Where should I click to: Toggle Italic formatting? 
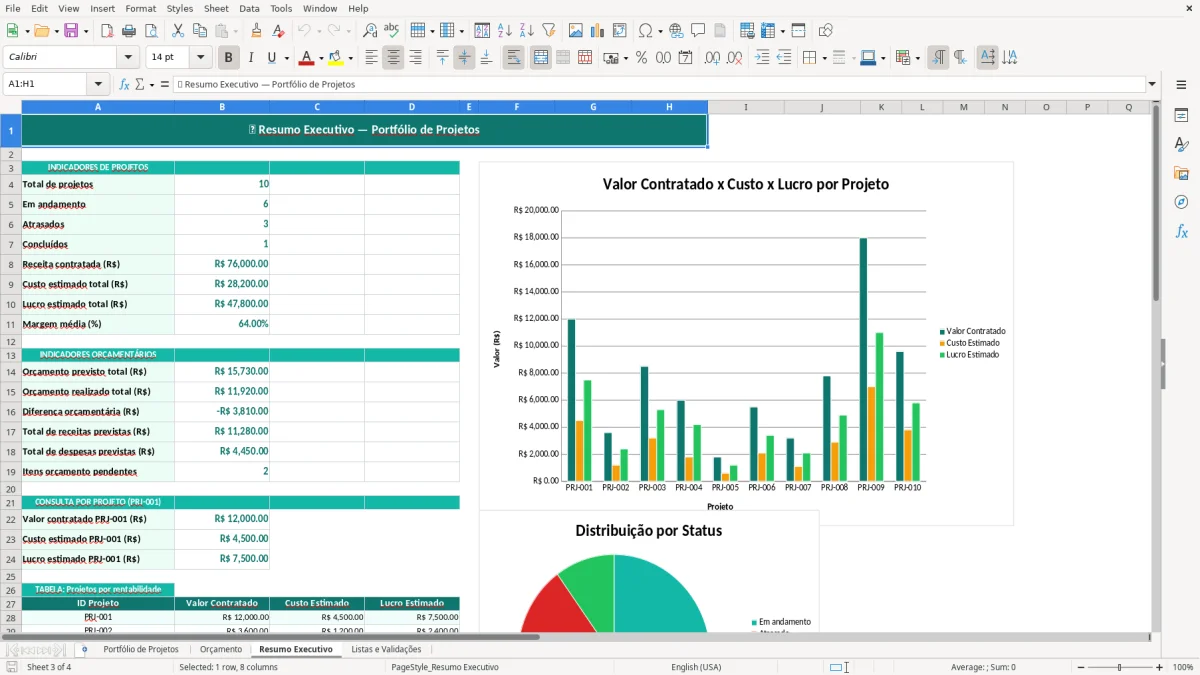pos(251,58)
